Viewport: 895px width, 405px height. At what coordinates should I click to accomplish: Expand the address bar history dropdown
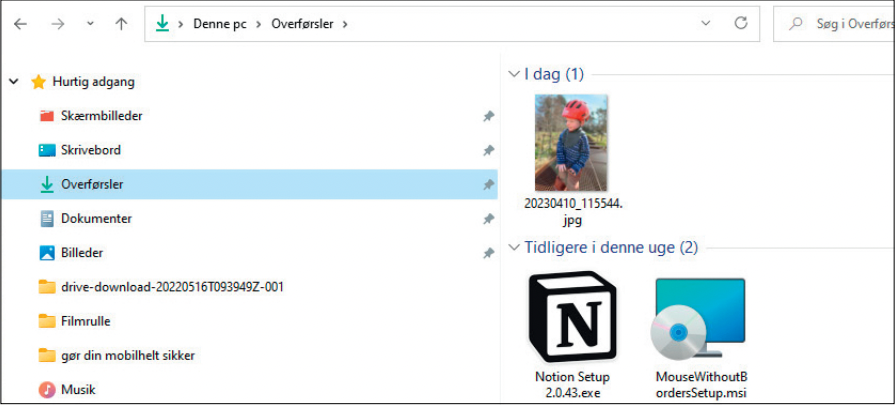pyautogui.click(x=706, y=23)
